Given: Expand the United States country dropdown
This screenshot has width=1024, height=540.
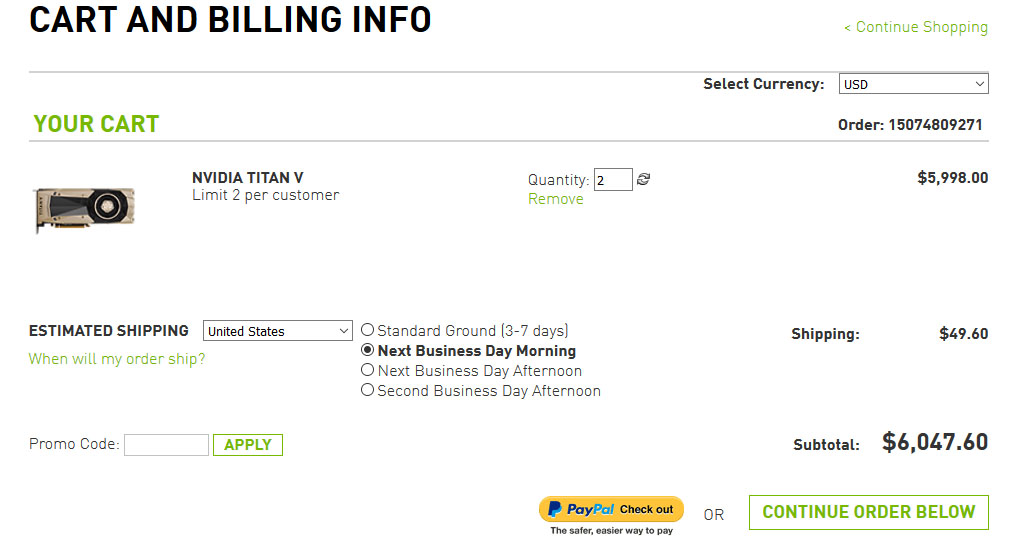Looking at the screenshot, I should [x=277, y=331].
